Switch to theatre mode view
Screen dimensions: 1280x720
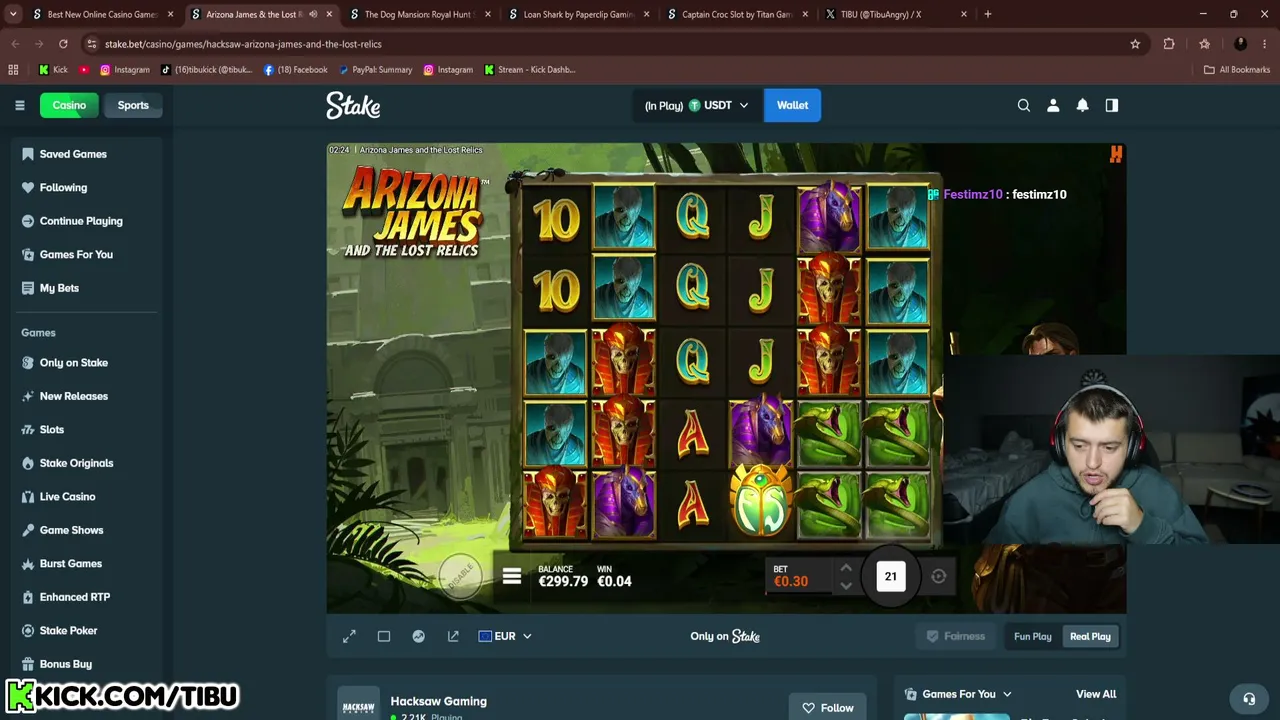pos(384,636)
